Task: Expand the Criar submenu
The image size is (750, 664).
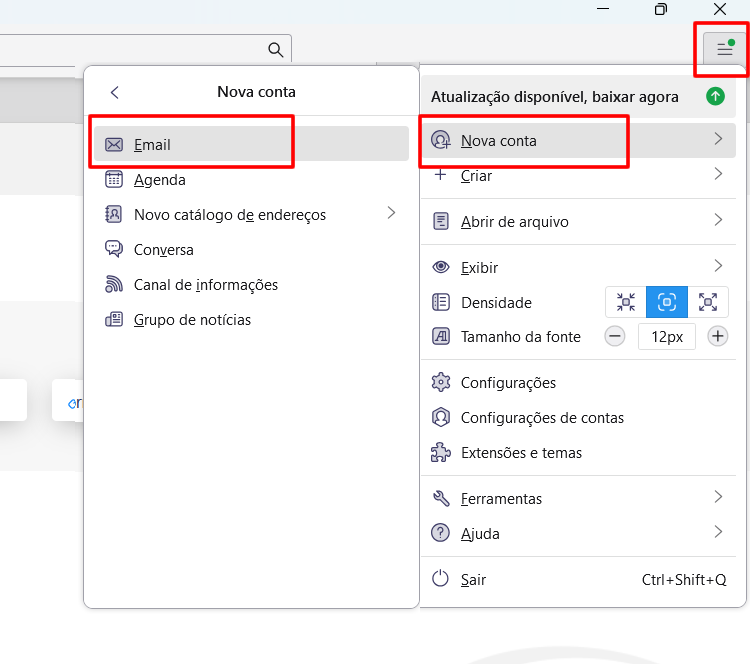Action: click(x=578, y=175)
